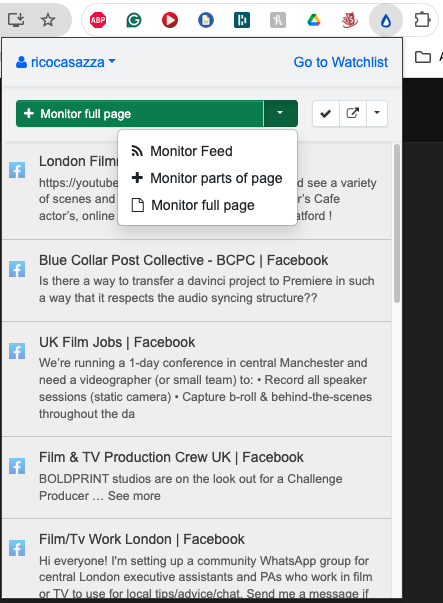443x603 pixels.
Task: Click the BOLDPRINT studios snippet text
Action: (x=190, y=487)
